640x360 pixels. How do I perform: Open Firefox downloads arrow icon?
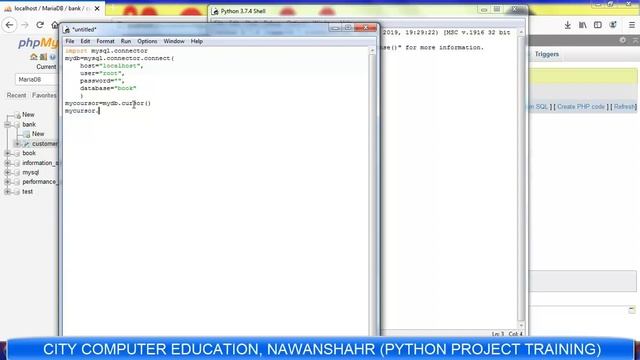click(567, 25)
